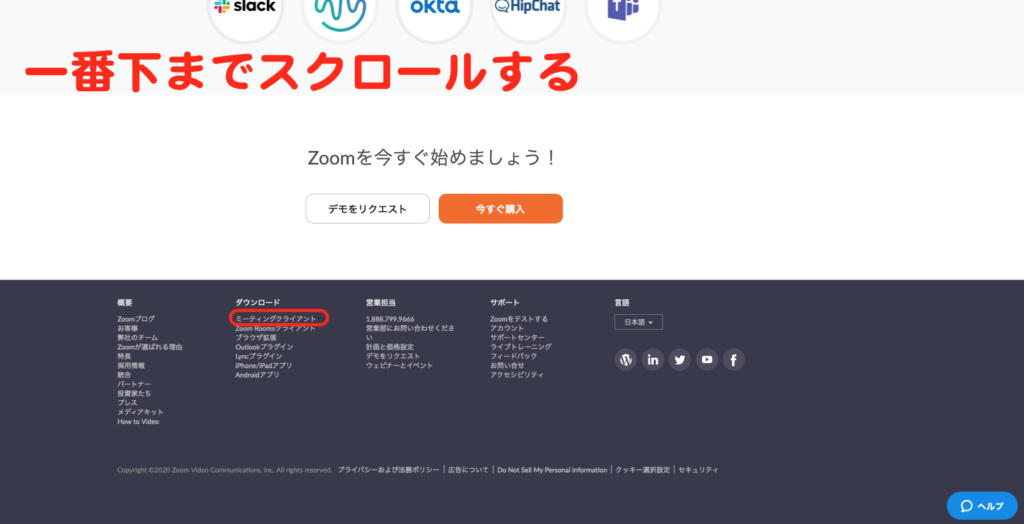Open the Twitter social icon
The width and height of the screenshot is (1024, 524).
click(680, 359)
